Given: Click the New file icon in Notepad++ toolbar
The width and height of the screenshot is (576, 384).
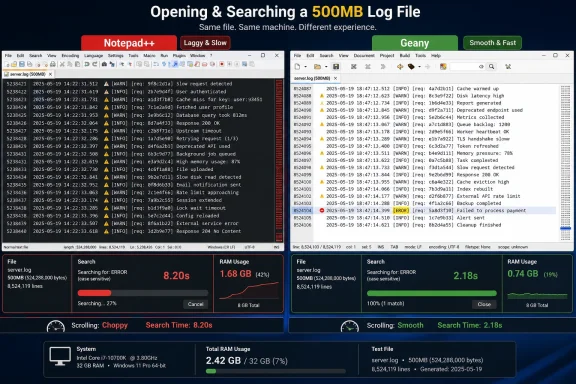Looking at the screenshot, I should (x=7, y=64).
